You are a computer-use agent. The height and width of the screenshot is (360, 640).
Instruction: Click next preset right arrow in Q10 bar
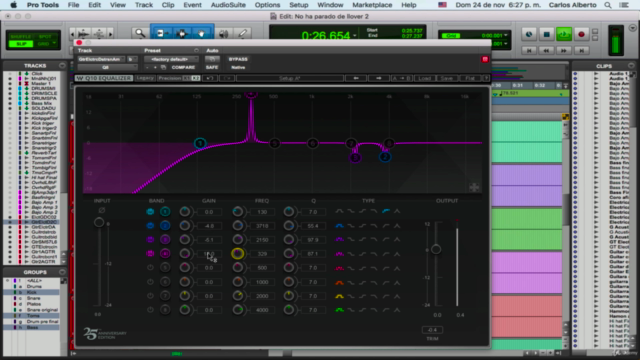point(378,78)
